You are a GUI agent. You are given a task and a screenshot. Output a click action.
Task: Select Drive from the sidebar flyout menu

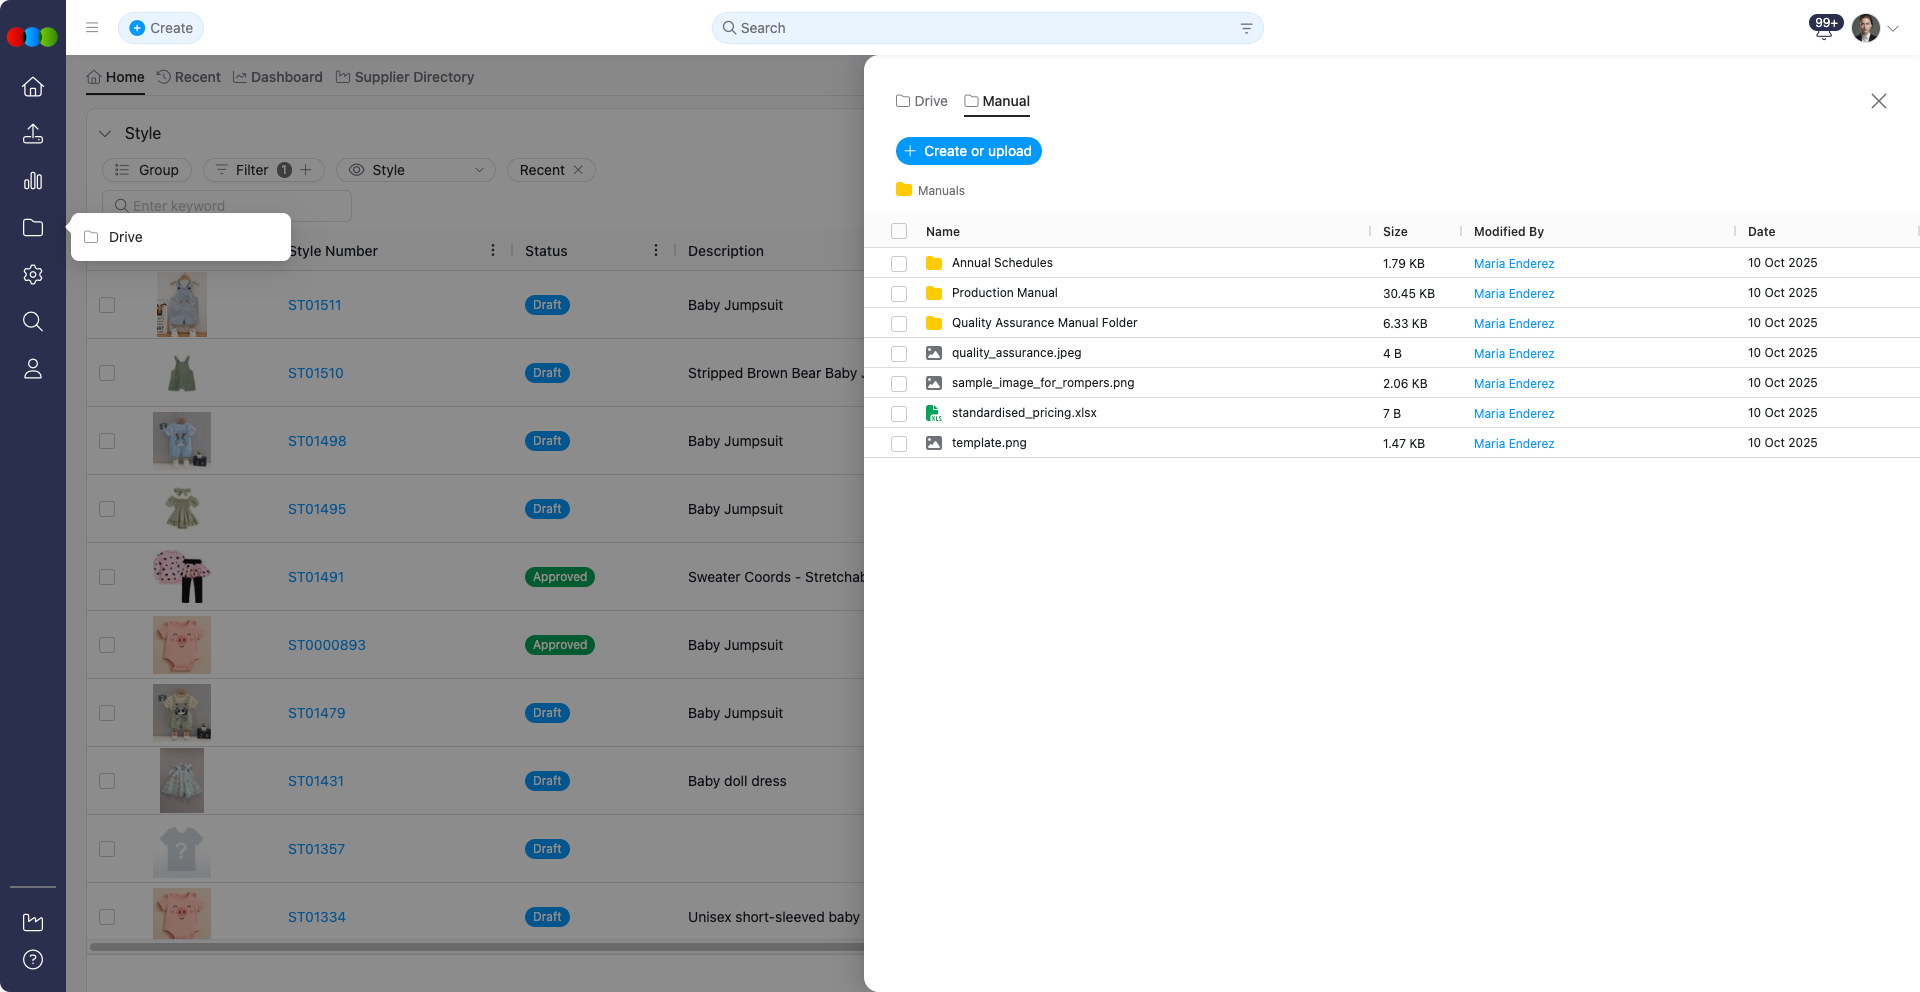126,237
